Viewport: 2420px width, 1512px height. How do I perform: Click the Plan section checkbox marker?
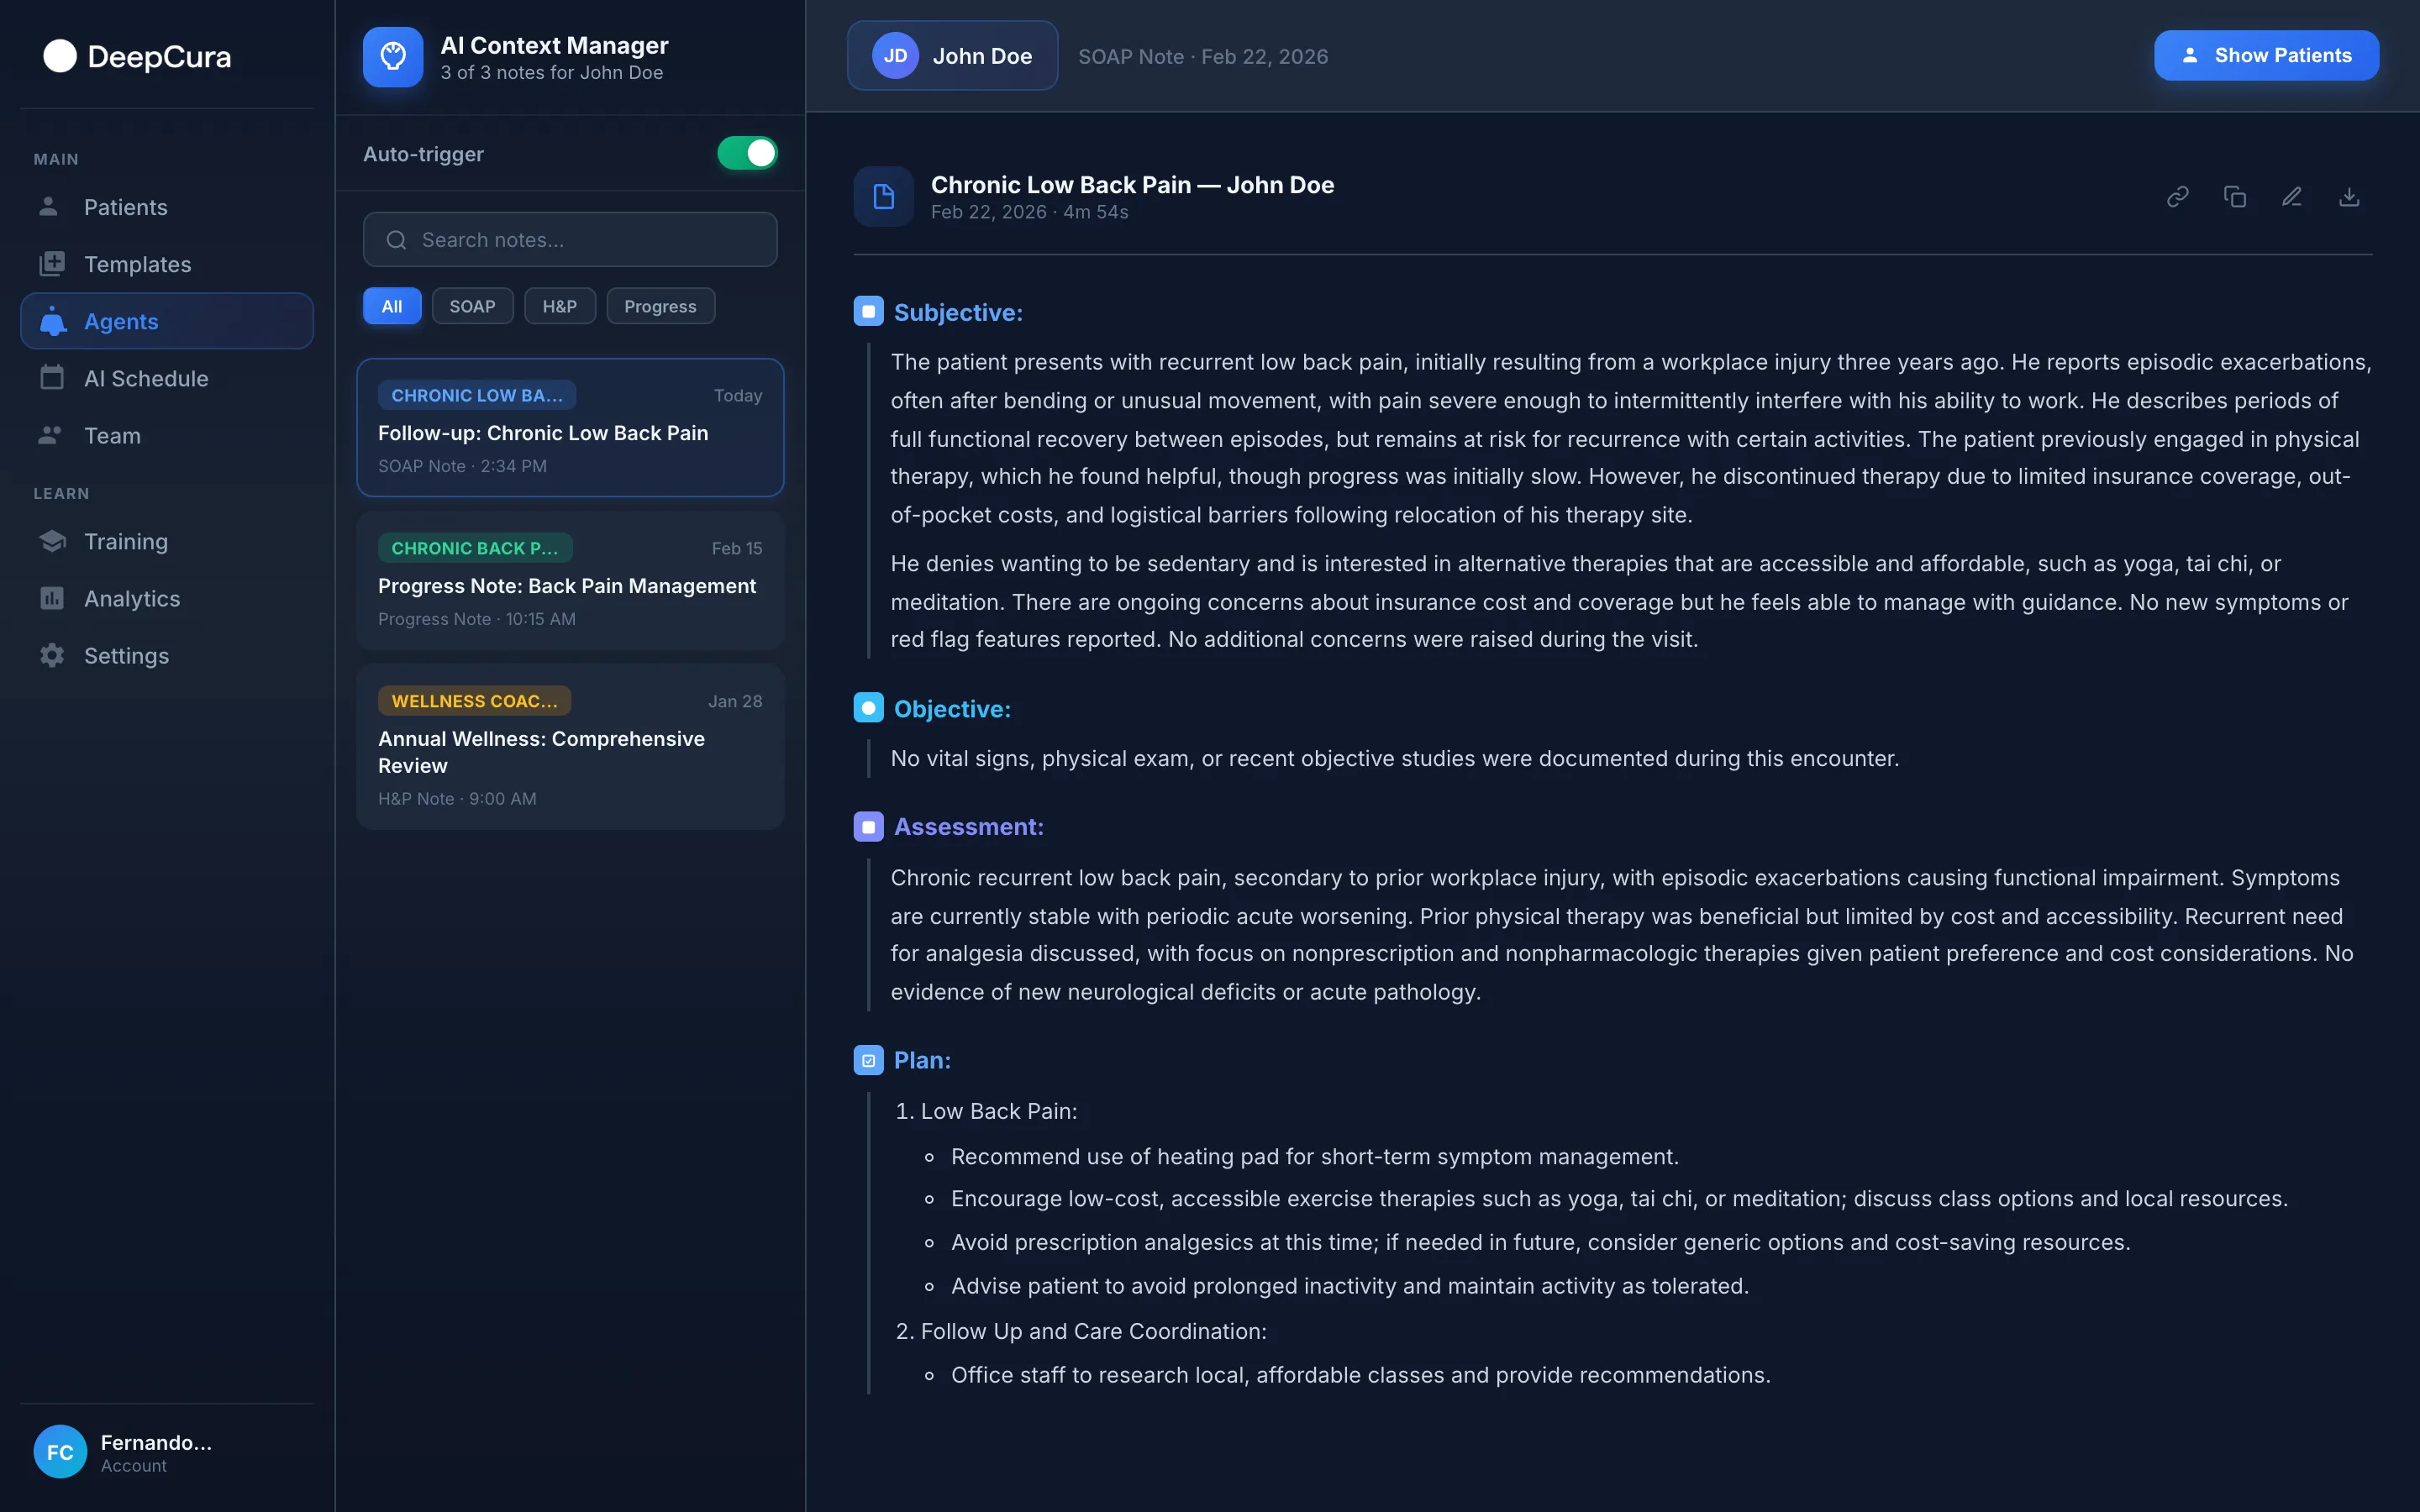coord(867,1060)
